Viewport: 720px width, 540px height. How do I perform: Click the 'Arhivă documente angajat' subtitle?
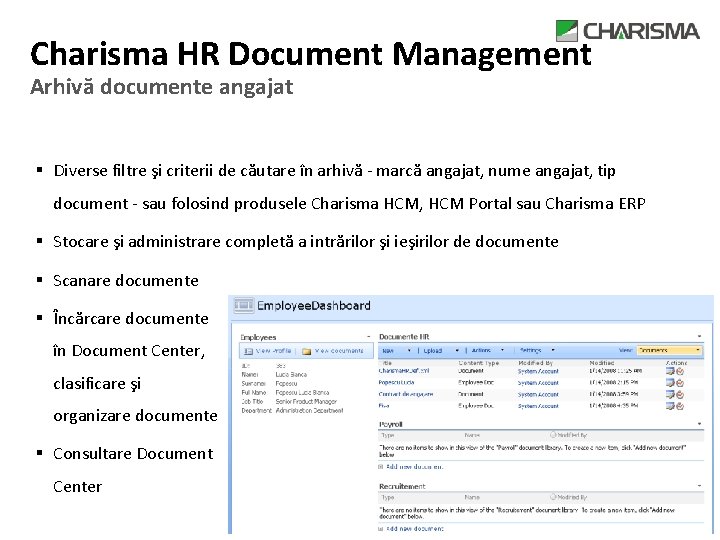tap(162, 87)
